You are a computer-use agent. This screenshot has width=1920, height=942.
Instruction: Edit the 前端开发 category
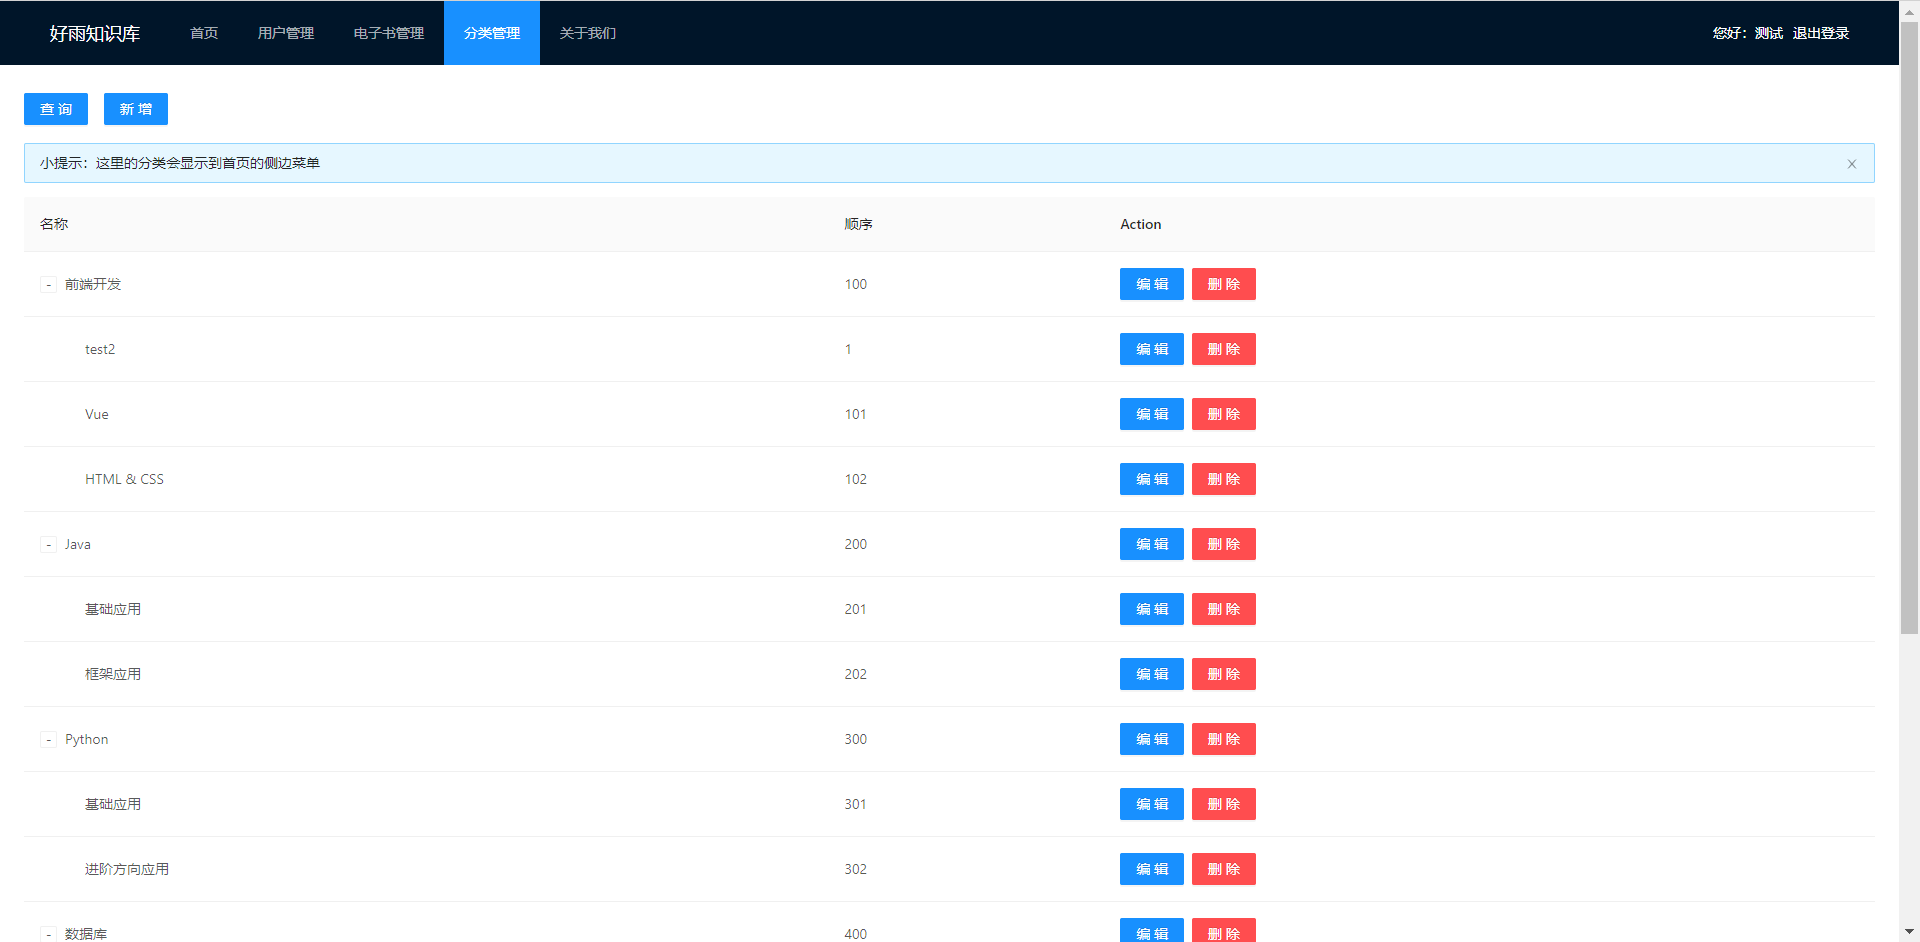pyautogui.click(x=1152, y=284)
